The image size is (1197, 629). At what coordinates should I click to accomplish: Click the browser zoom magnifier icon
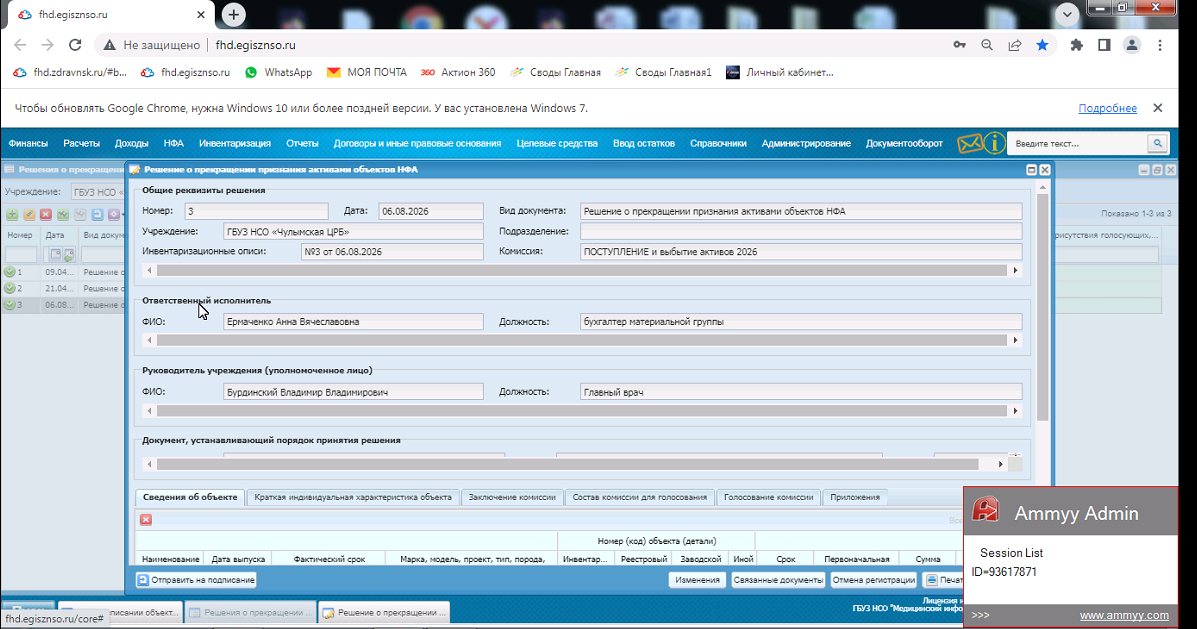(x=987, y=45)
